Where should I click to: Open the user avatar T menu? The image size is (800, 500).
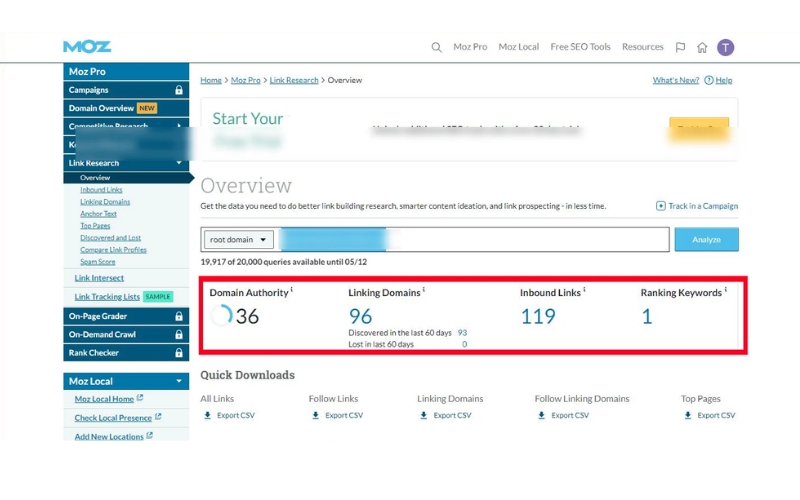pos(725,47)
